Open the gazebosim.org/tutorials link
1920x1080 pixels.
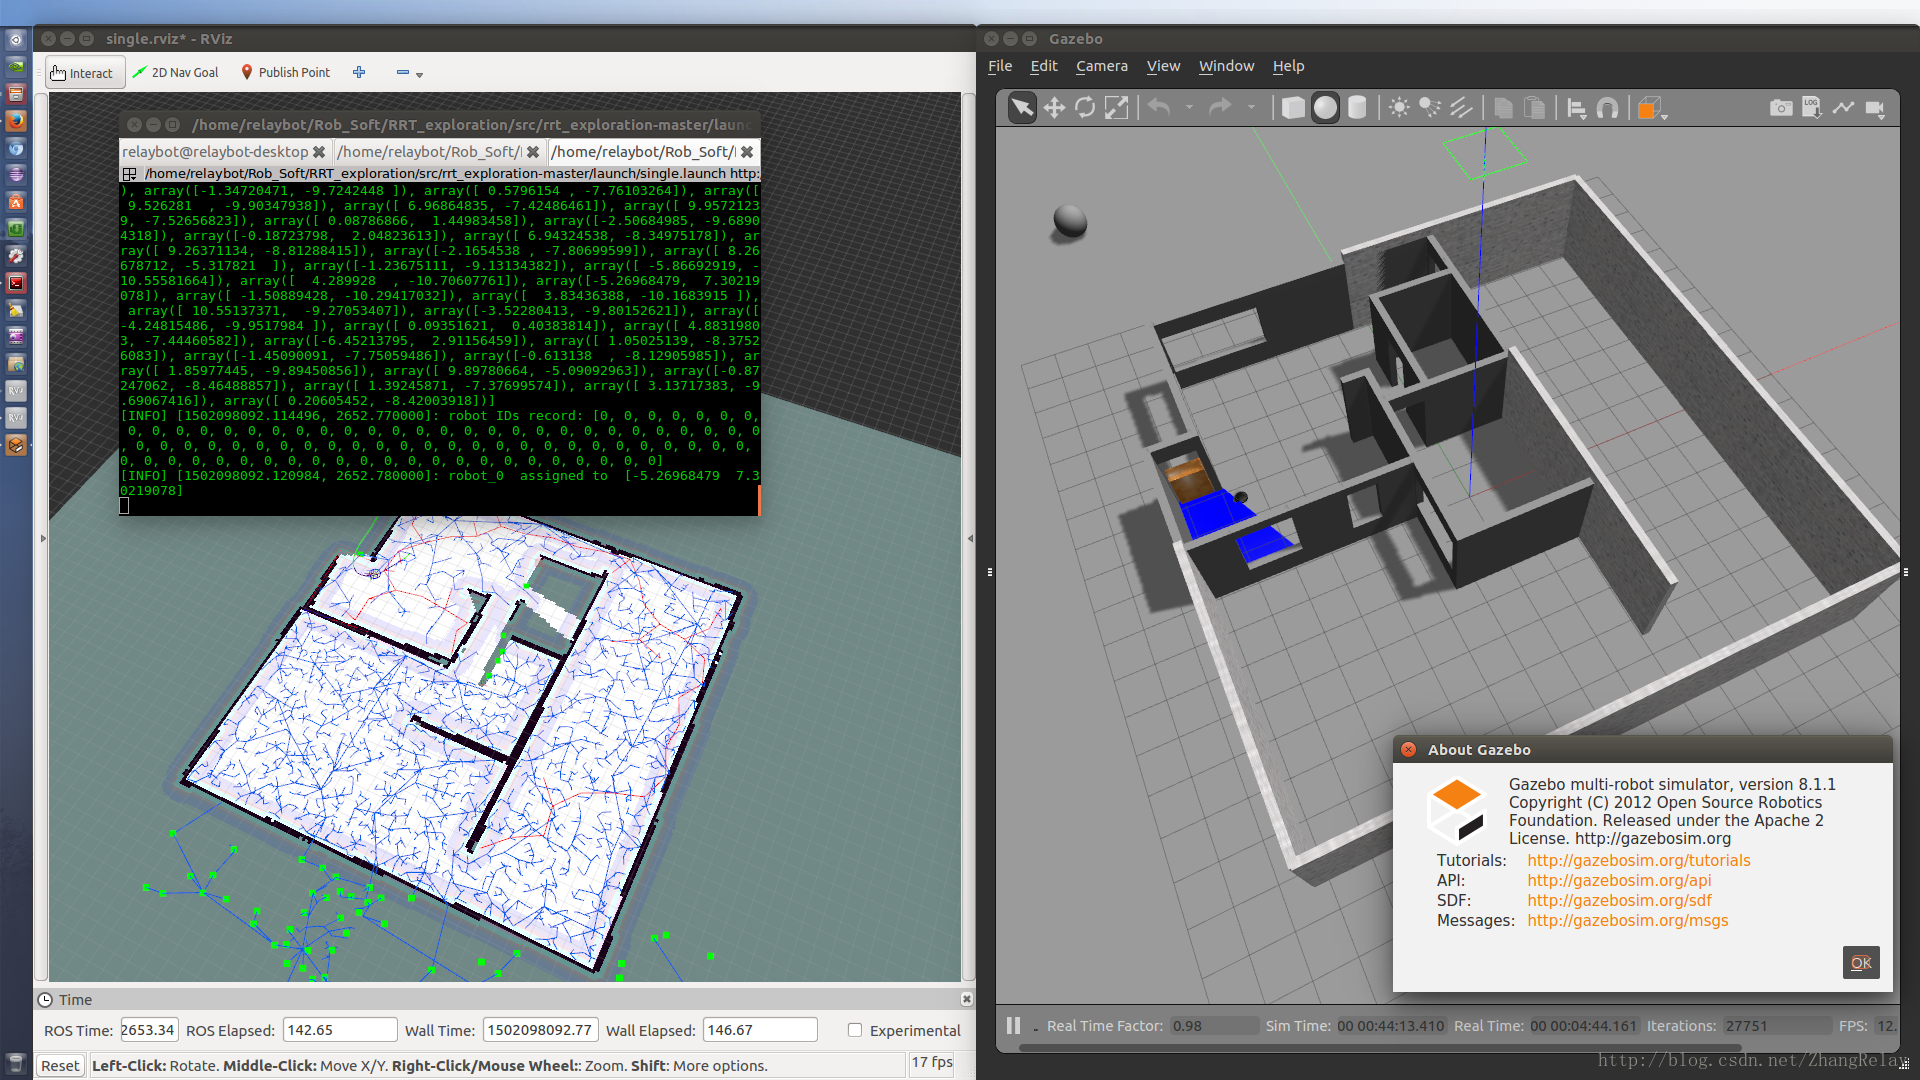pyautogui.click(x=1638, y=860)
